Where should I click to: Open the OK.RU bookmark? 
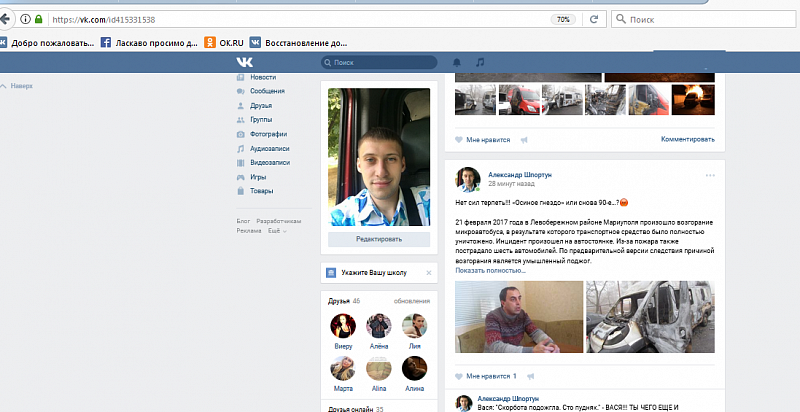[223, 43]
